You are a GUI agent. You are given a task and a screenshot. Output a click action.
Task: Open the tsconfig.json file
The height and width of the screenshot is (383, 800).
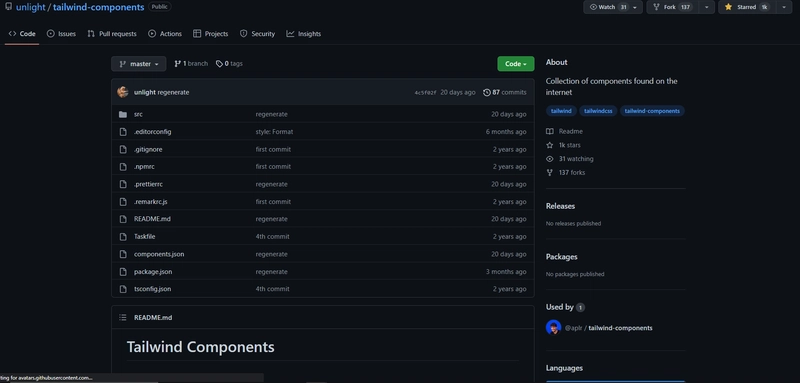coord(153,289)
